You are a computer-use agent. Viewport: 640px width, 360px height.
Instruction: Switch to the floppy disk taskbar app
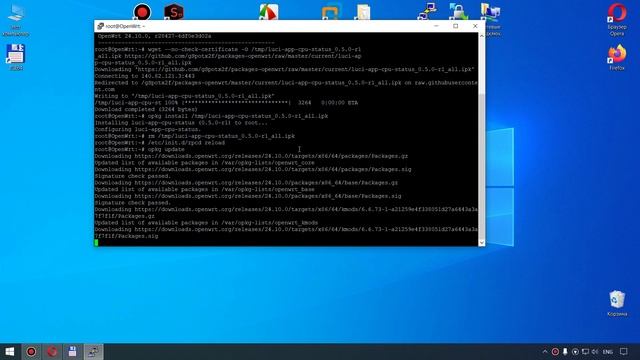pos(73,351)
